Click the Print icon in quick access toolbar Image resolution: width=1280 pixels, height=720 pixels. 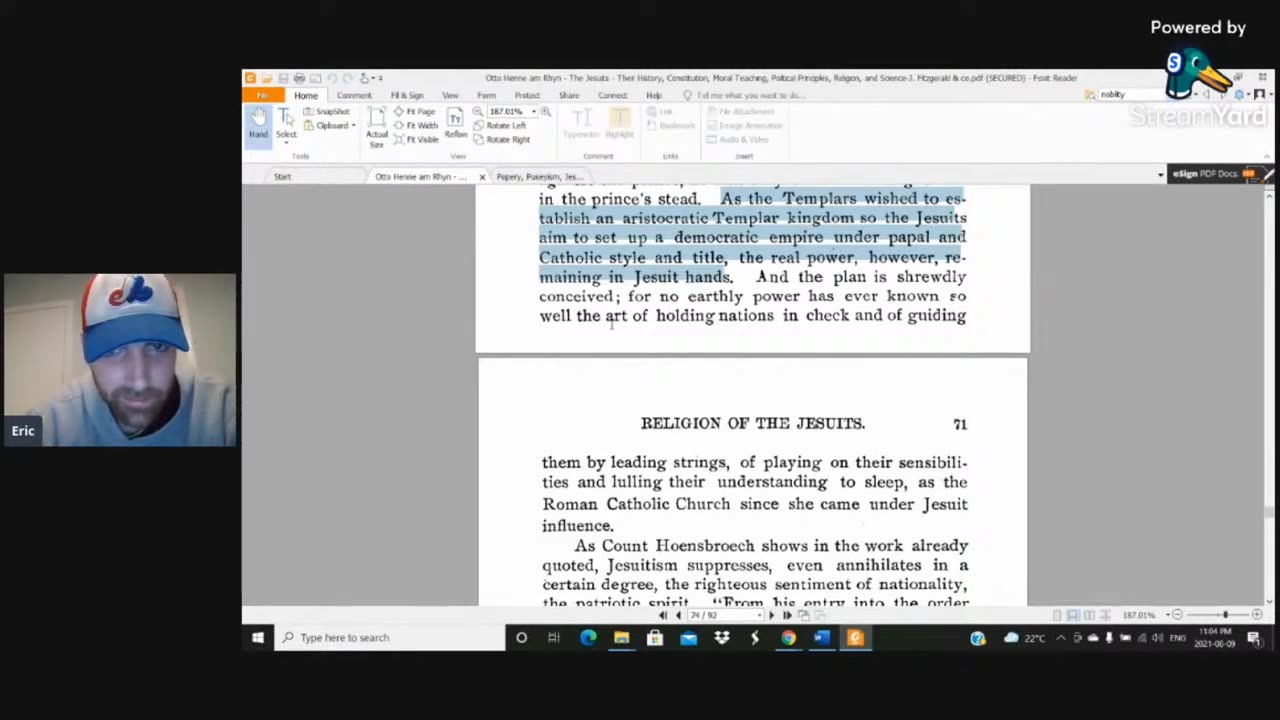[x=299, y=78]
